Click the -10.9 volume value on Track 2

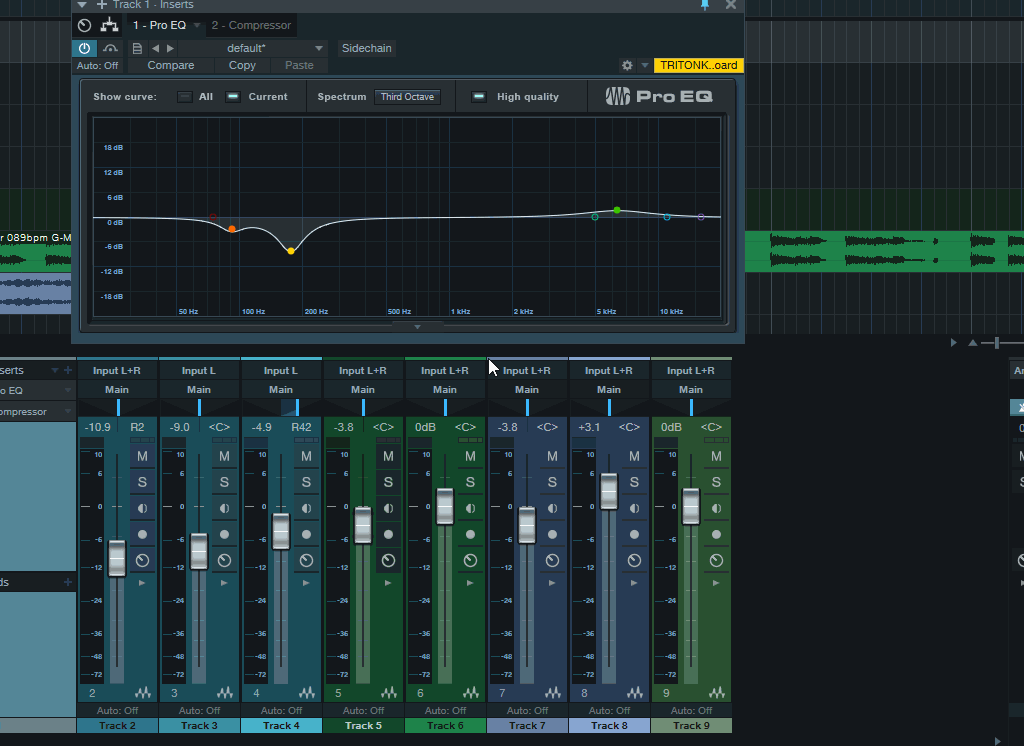coord(98,427)
